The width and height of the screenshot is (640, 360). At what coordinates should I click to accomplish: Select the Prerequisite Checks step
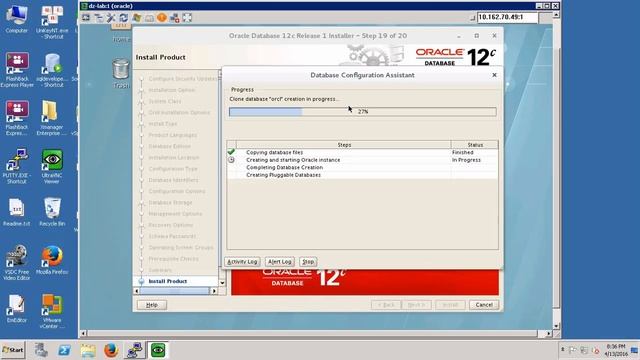click(x=173, y=259)
